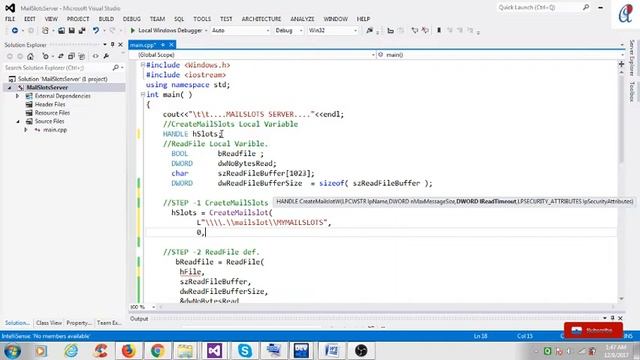Open Dev-C++ from the taskbar
640x360 pixels.
tap(302, 350)
